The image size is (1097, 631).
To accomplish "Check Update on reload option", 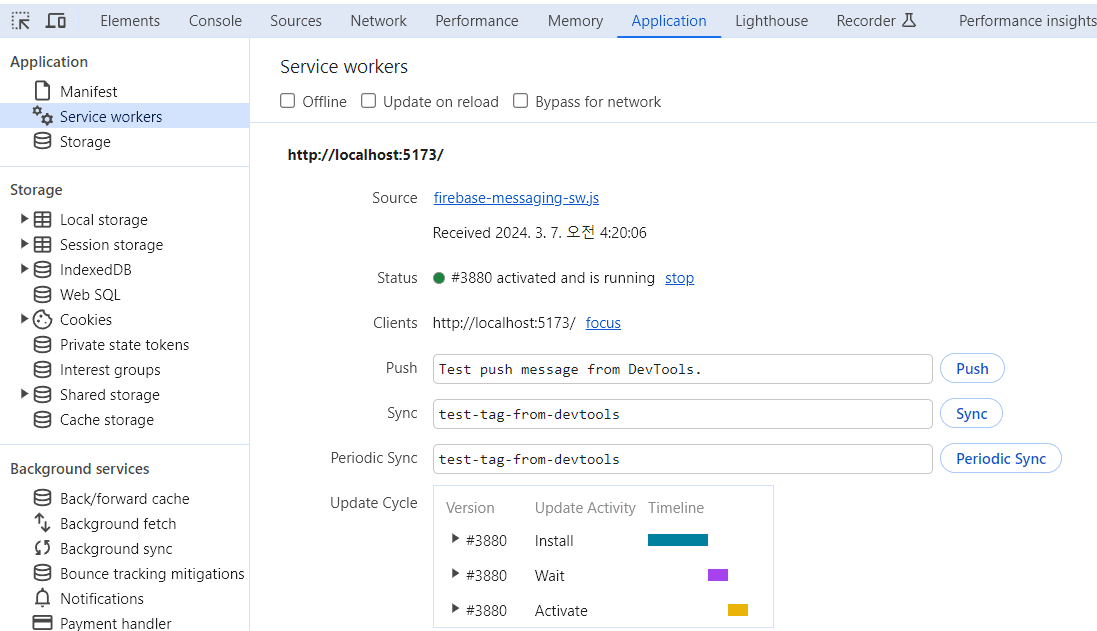I will 369,101.
